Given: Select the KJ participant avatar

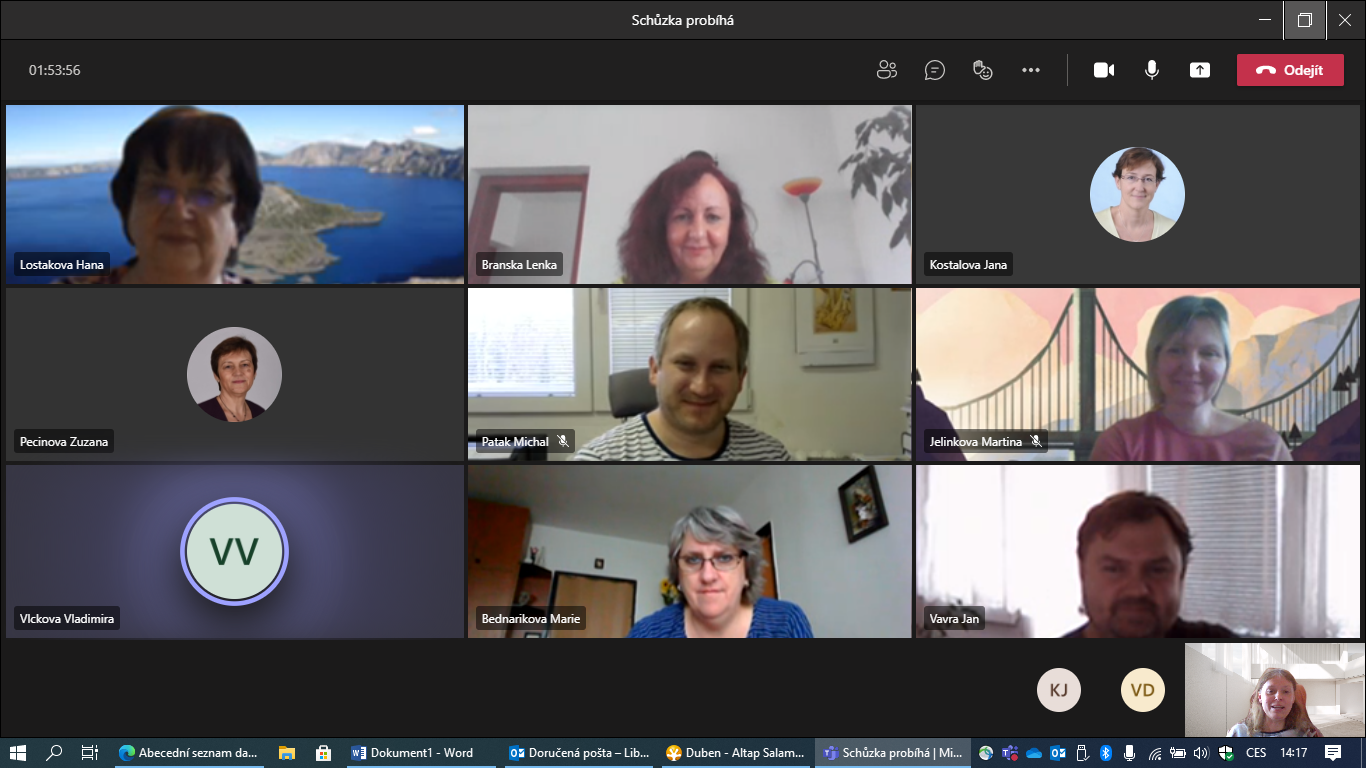Looking at the screenshot, I should [1059, 690].
